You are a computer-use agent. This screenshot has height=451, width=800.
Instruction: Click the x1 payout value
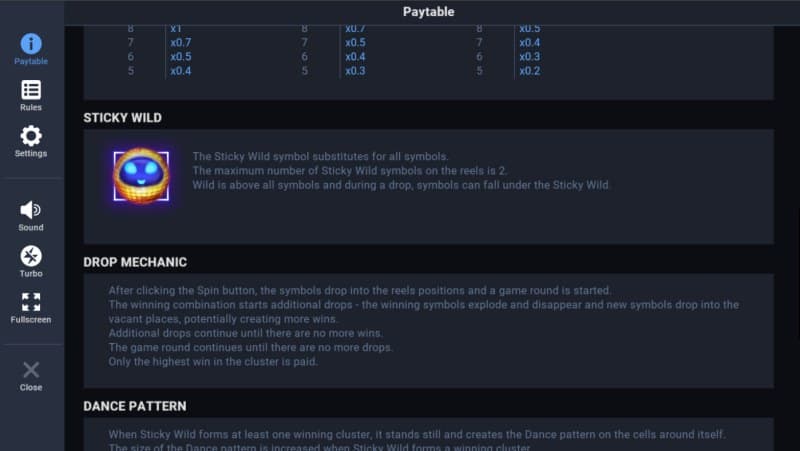click(x=176, y=29)
